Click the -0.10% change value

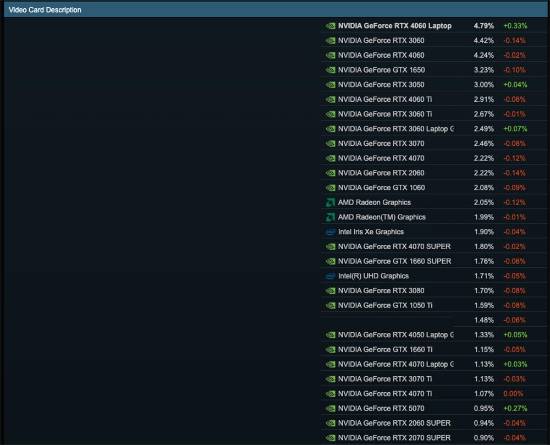coord(515,70)
